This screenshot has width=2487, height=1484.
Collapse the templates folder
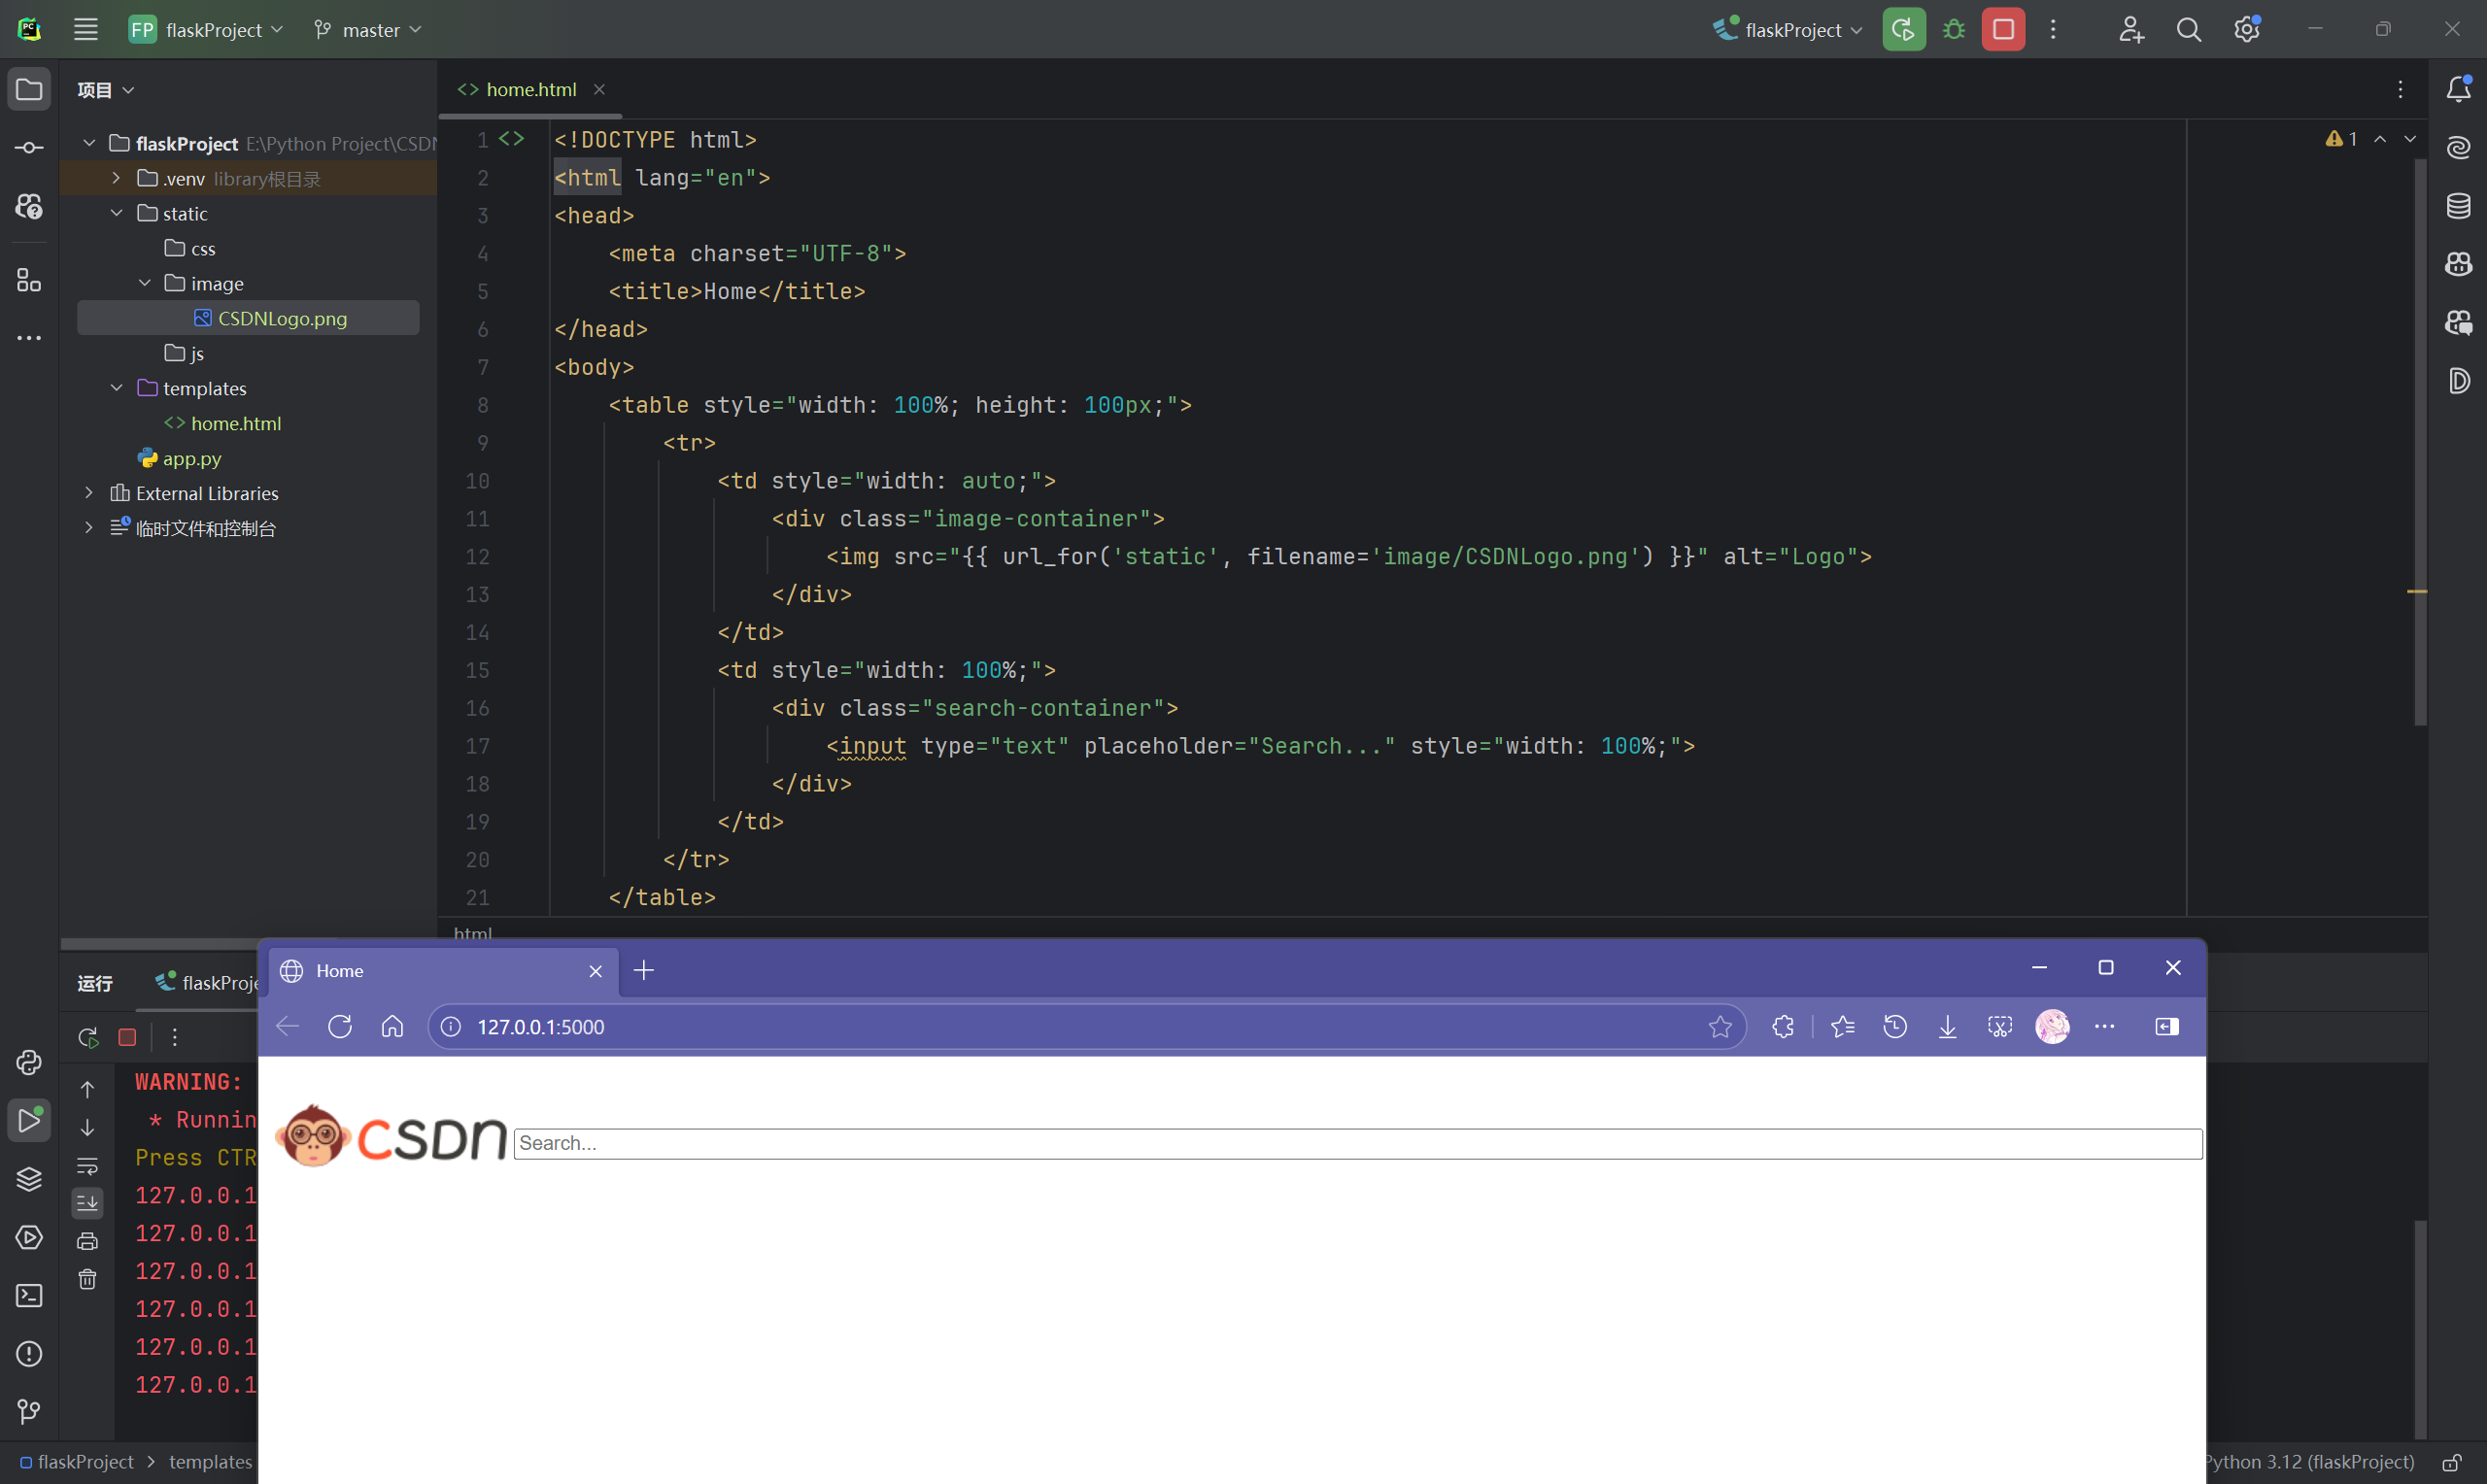[x=116, y=388]
